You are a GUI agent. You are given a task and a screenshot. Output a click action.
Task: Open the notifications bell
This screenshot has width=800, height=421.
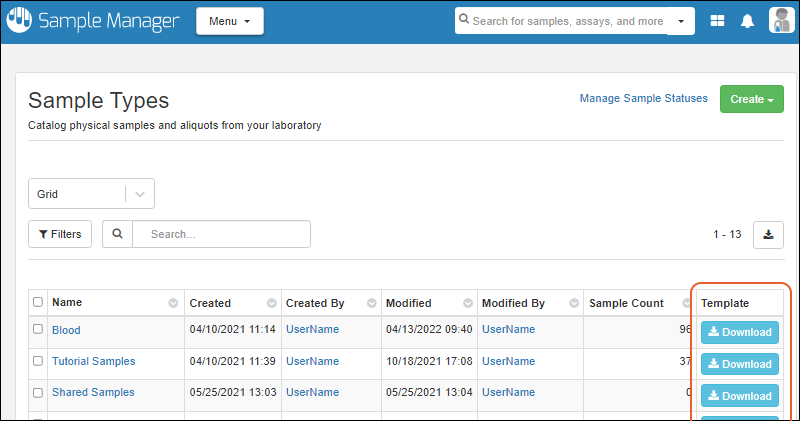(x=747, y=21)
